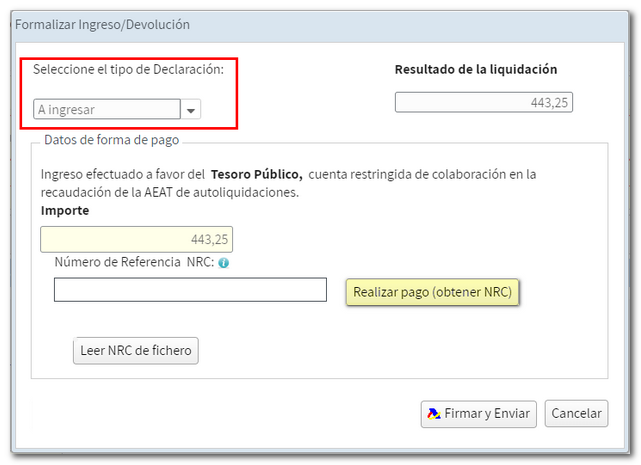Open the 'A ingresar' combo box
This screenshot has height=465, width=641.
[x=107, y=110]
